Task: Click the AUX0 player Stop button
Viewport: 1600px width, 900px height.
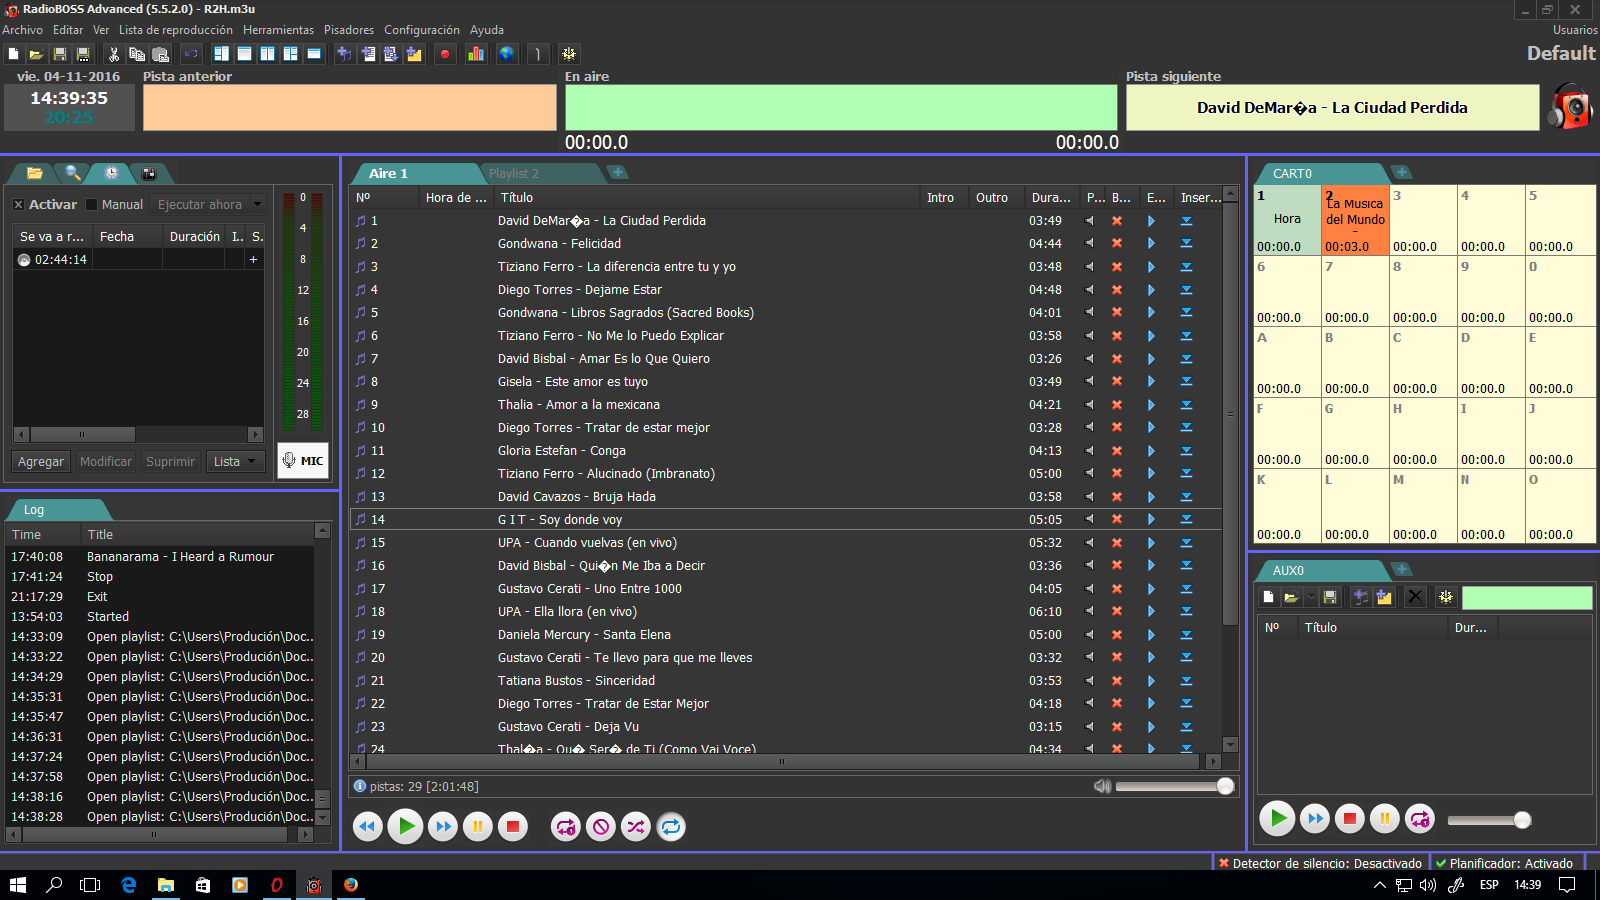Action: [x=1349, y=819]
